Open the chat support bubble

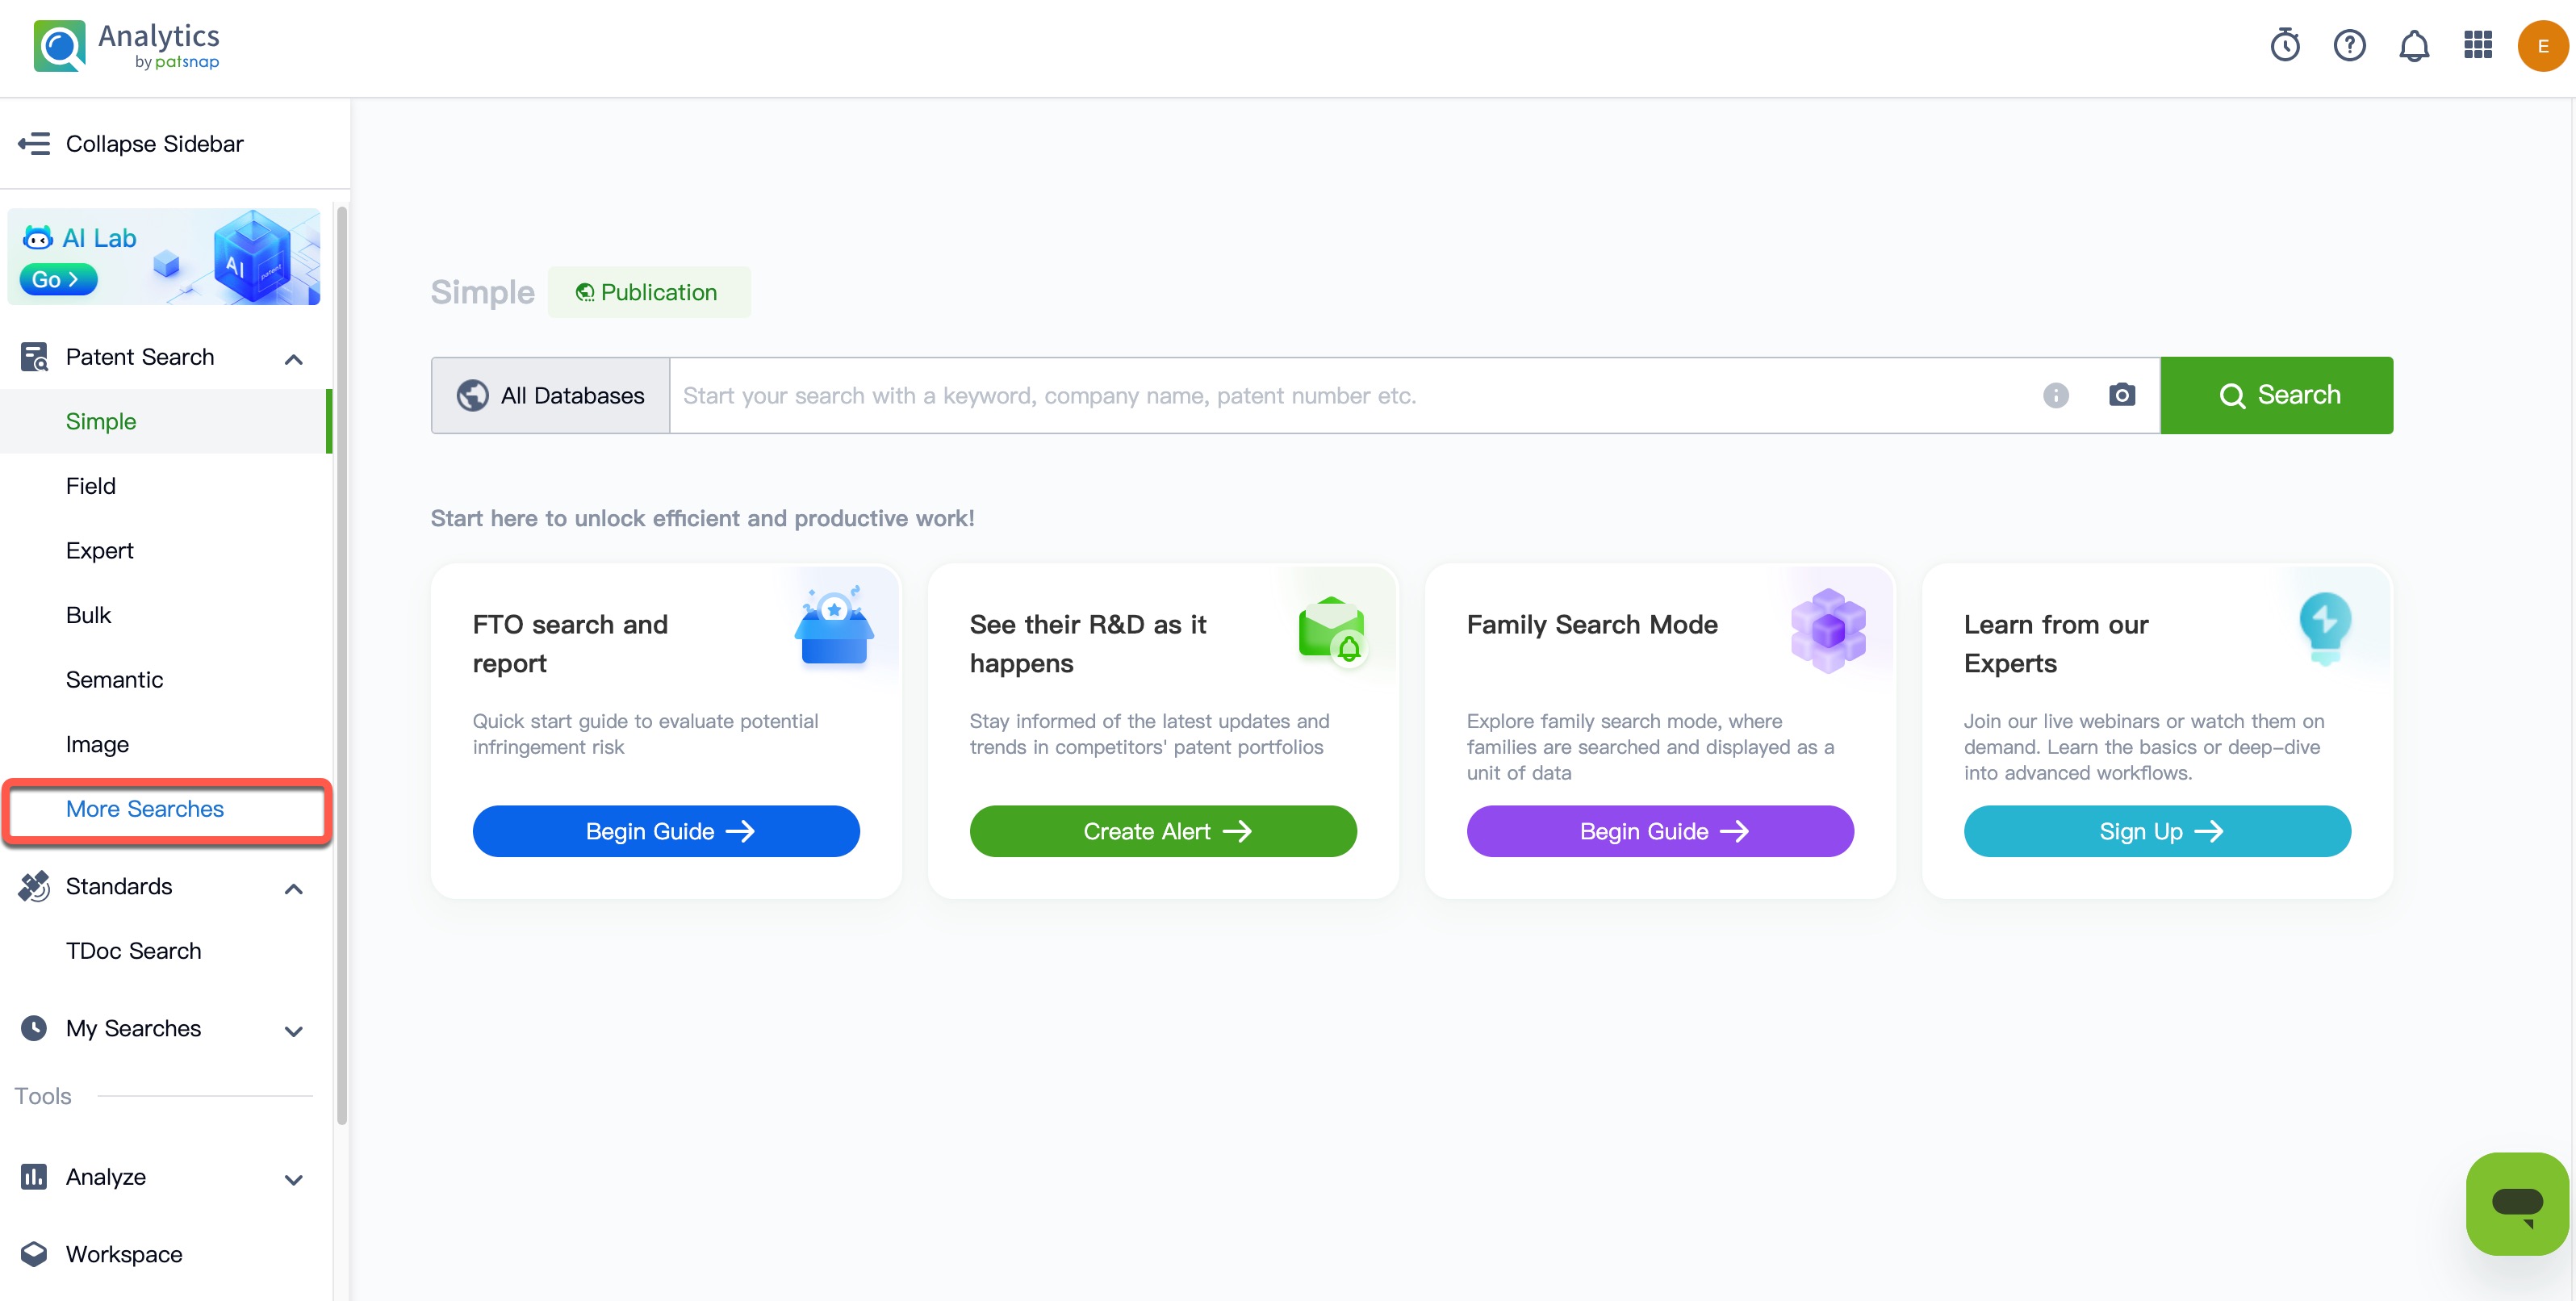2516,1203
